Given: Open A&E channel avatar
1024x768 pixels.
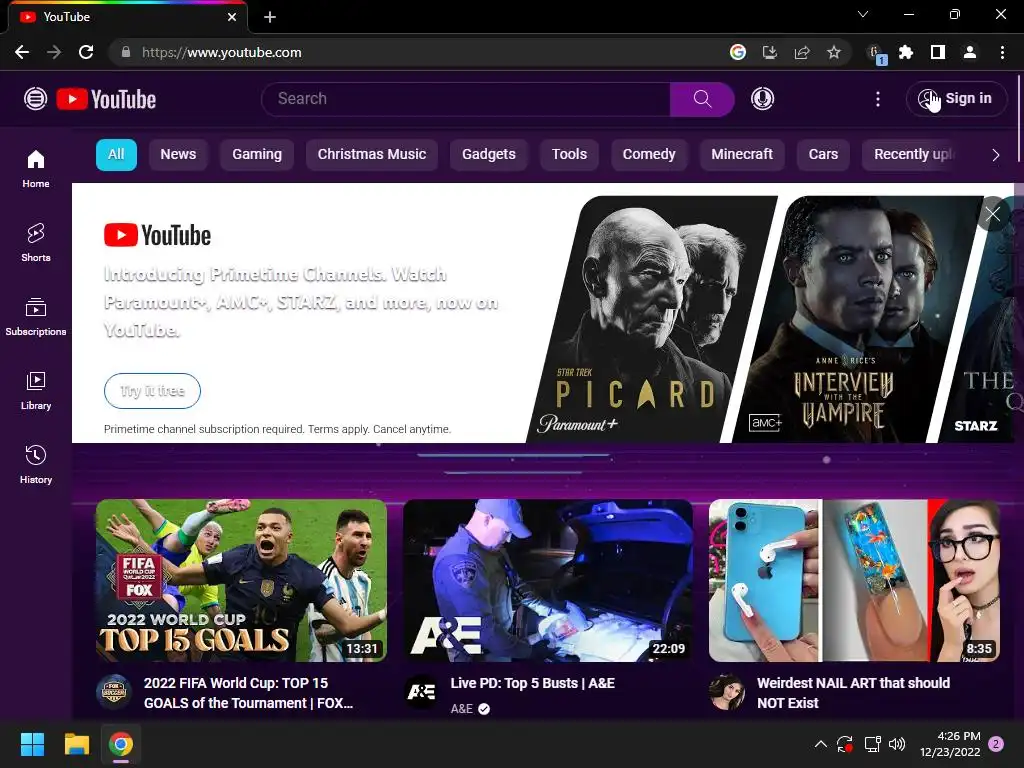Looking at the screenshot, I should click(421, 692).
